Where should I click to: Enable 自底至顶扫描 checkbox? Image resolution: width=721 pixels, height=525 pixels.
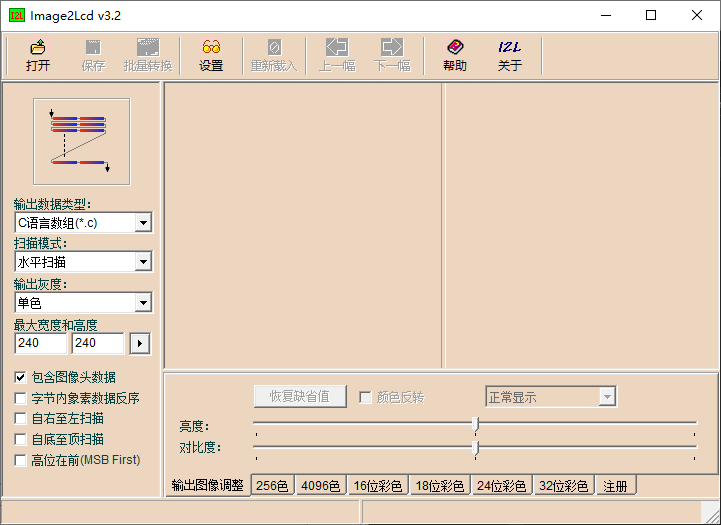(x=20, y=439)
